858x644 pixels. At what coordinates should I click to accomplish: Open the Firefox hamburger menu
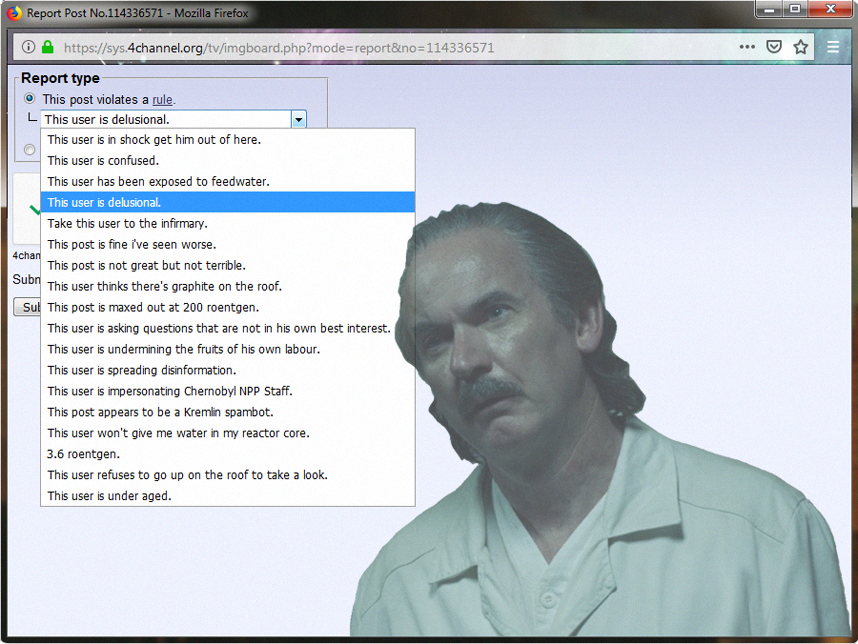[833, 47]
